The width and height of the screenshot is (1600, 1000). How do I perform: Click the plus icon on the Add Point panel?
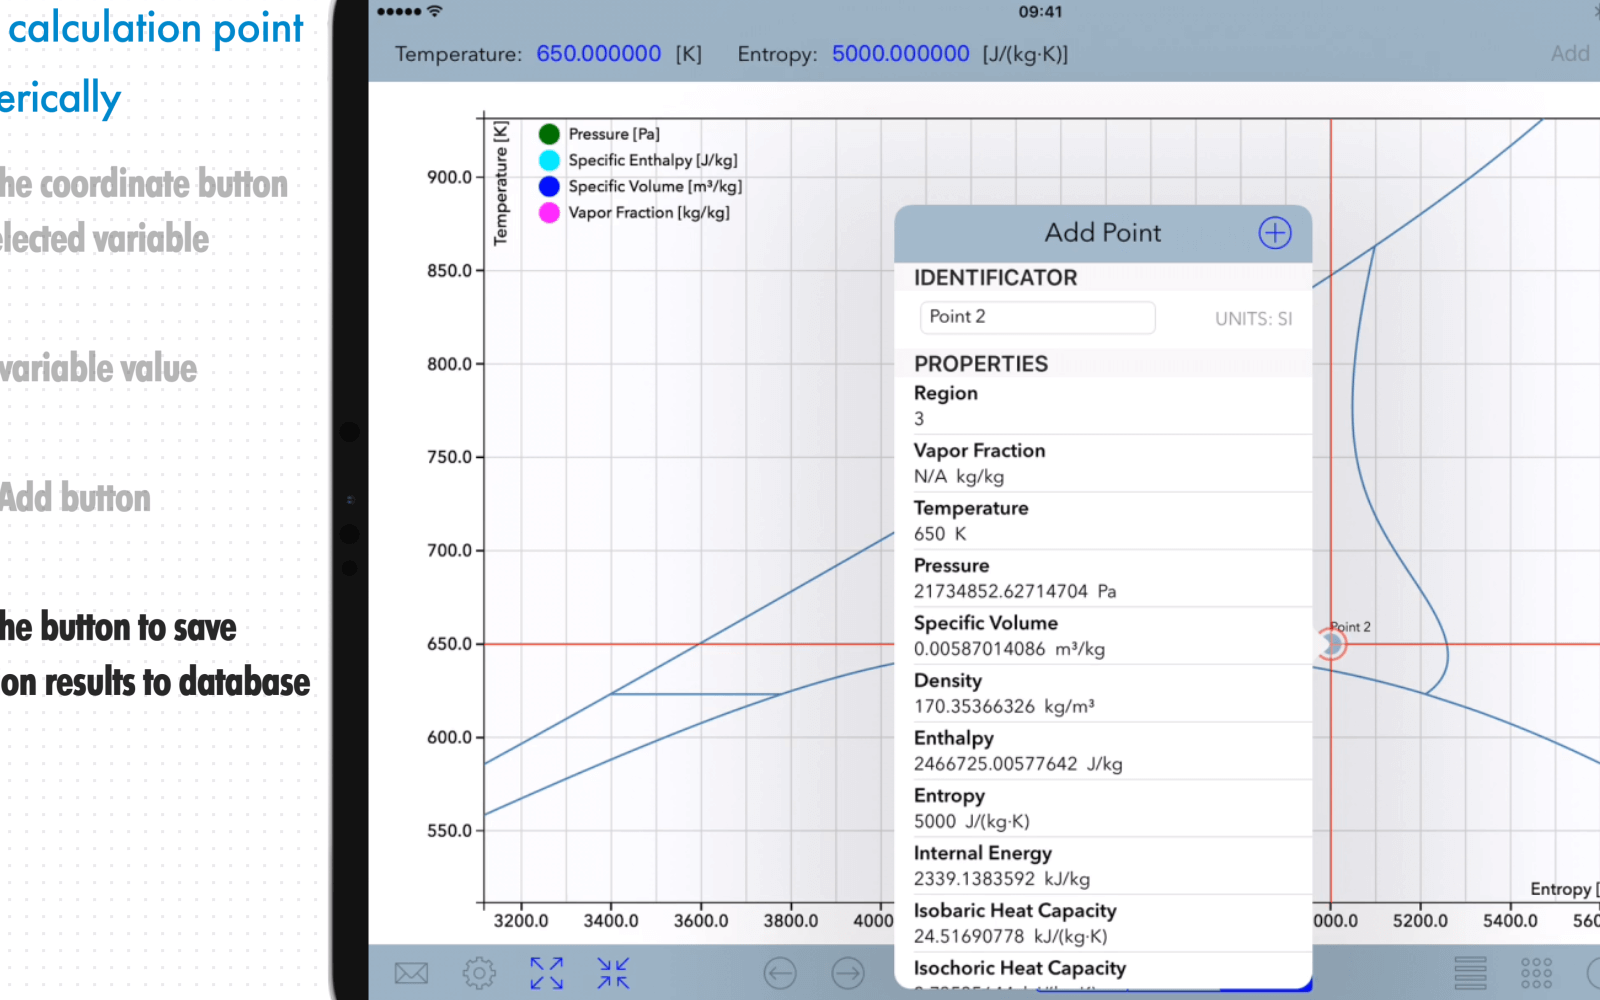click(x=1275, y=232)
